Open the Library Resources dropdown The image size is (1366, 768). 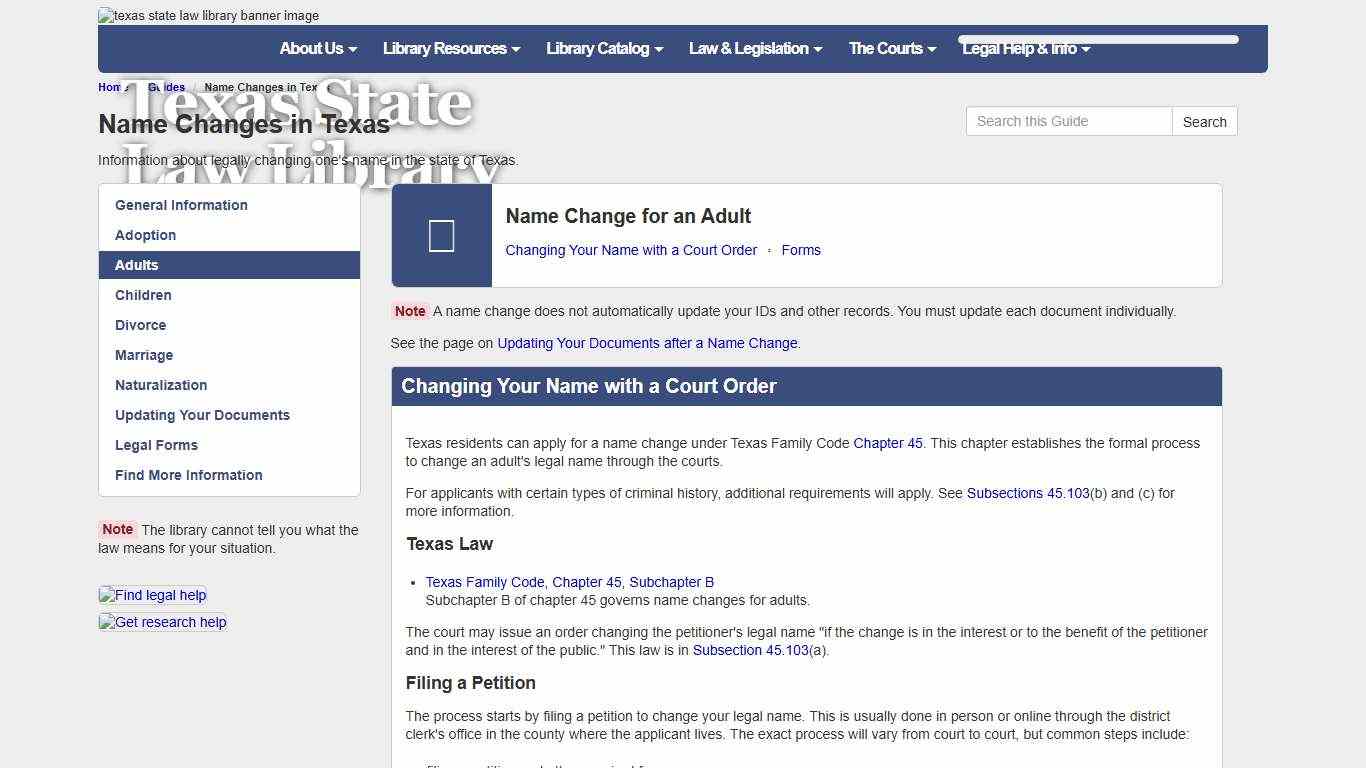[450, 48]
